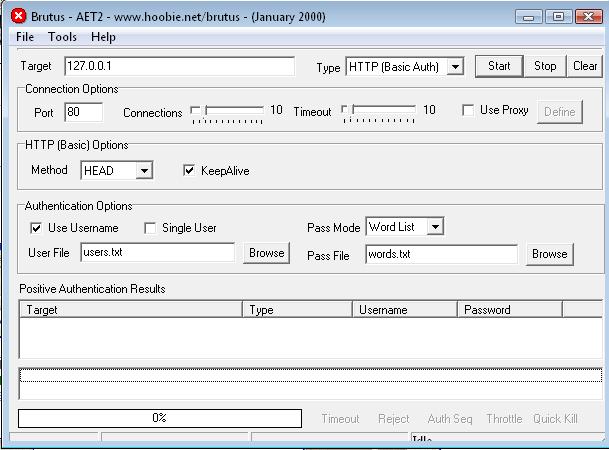Click the Username column header in results
This screenshot has height=450, width=609.
click(x=405, y=309)
